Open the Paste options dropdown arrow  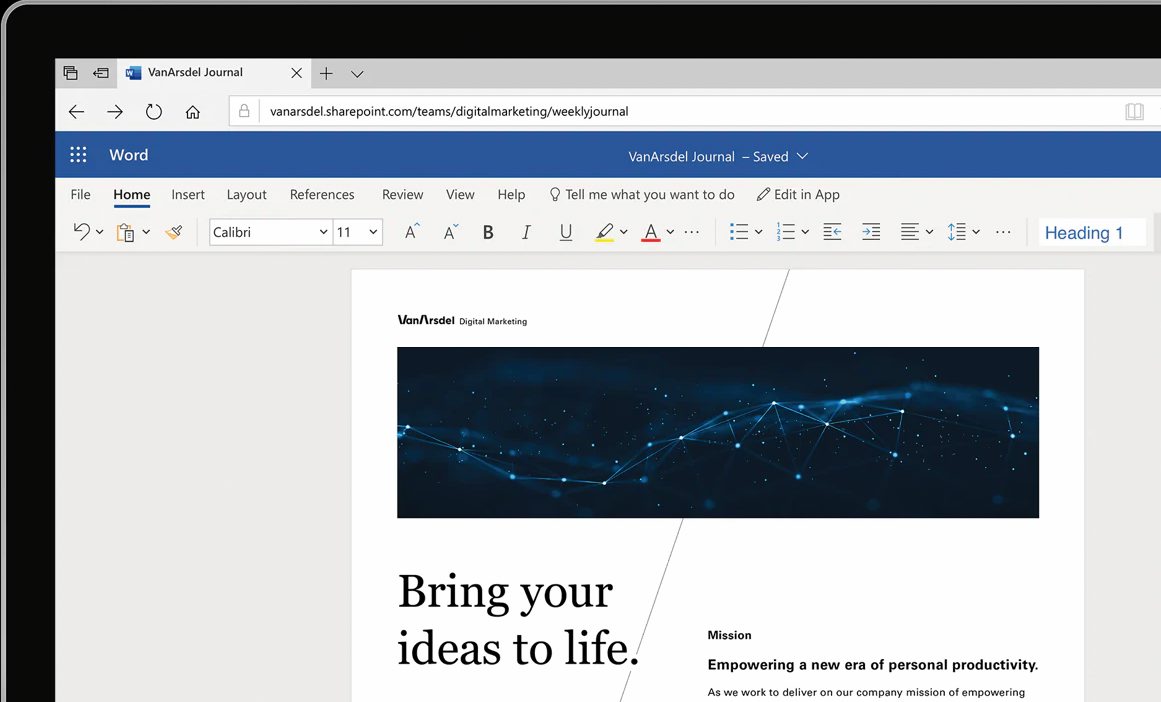pos(146,232)
